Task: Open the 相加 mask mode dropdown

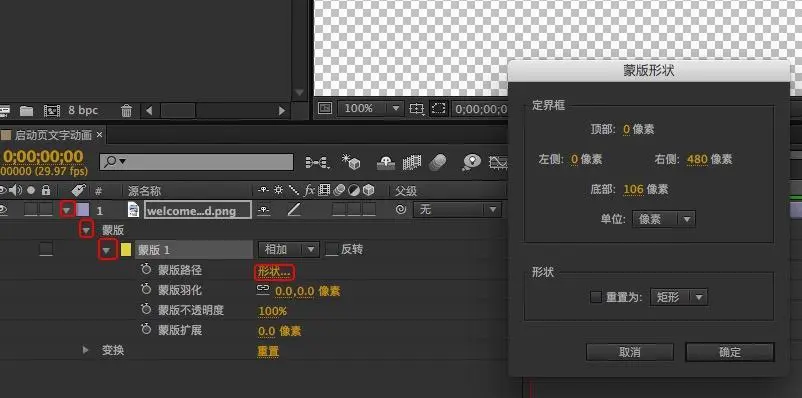Action: click(289, 250)
